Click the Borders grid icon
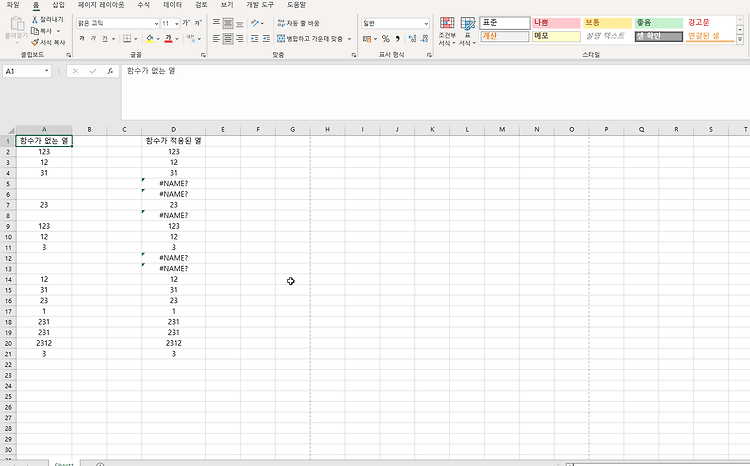The height and width of the screenshot is (466, 750). pos(127,39)
